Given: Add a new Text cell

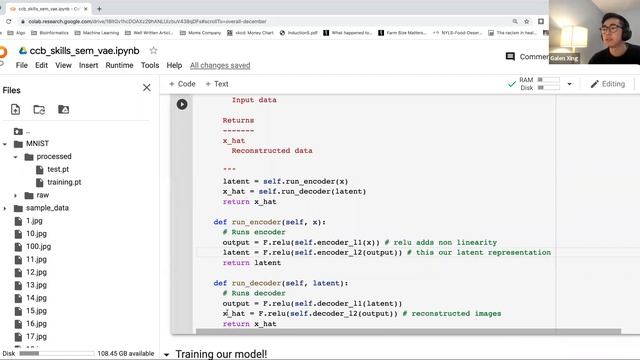Looking at the screenshot, I should (217, 84).
